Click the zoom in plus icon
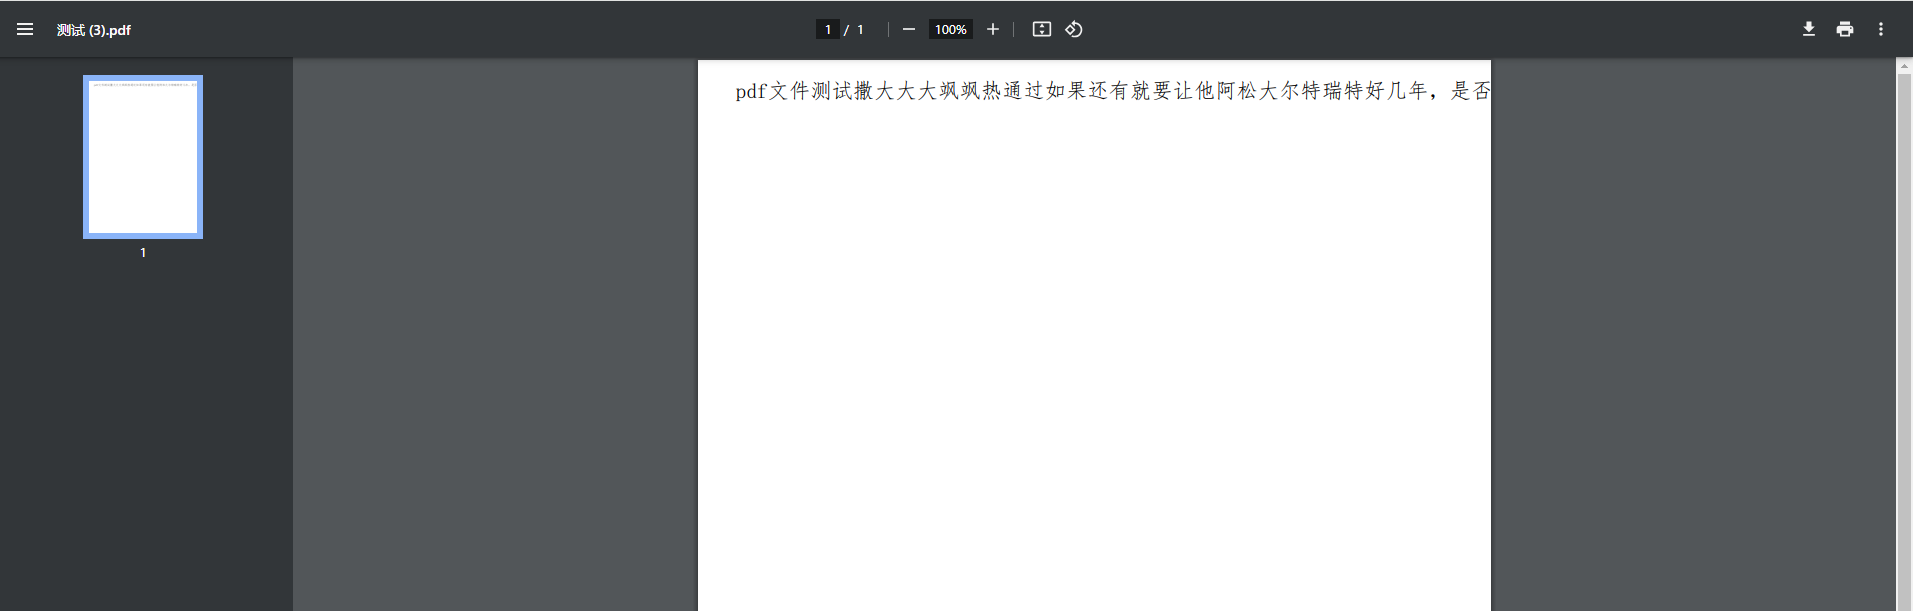The image size is (1913, 611). coord(993,30)
